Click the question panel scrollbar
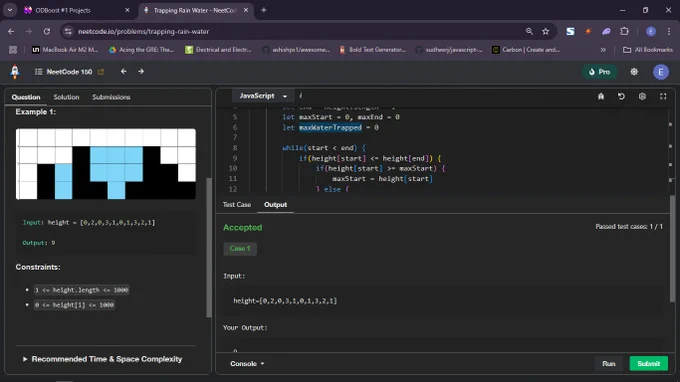Screen dimensions: 680x382 (209, 247)
